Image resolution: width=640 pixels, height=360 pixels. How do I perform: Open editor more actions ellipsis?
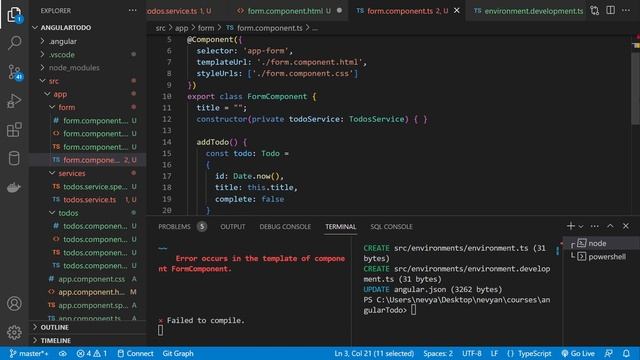tap(626, 11)
